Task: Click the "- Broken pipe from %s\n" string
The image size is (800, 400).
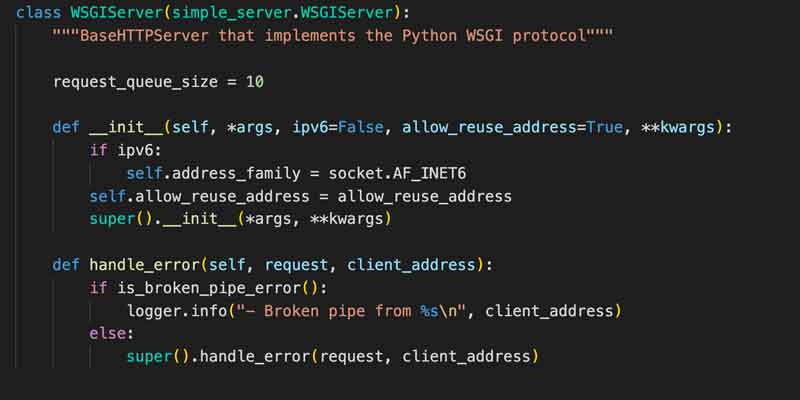Action: 345,311
